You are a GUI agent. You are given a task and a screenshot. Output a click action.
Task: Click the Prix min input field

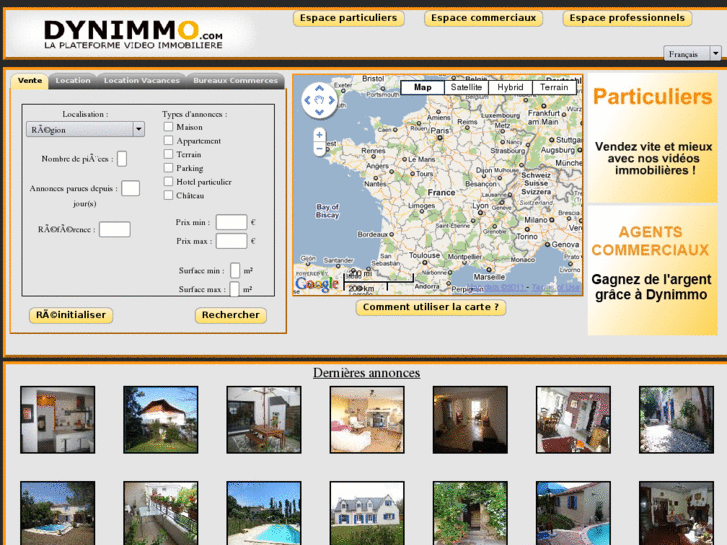click(231, 222)
